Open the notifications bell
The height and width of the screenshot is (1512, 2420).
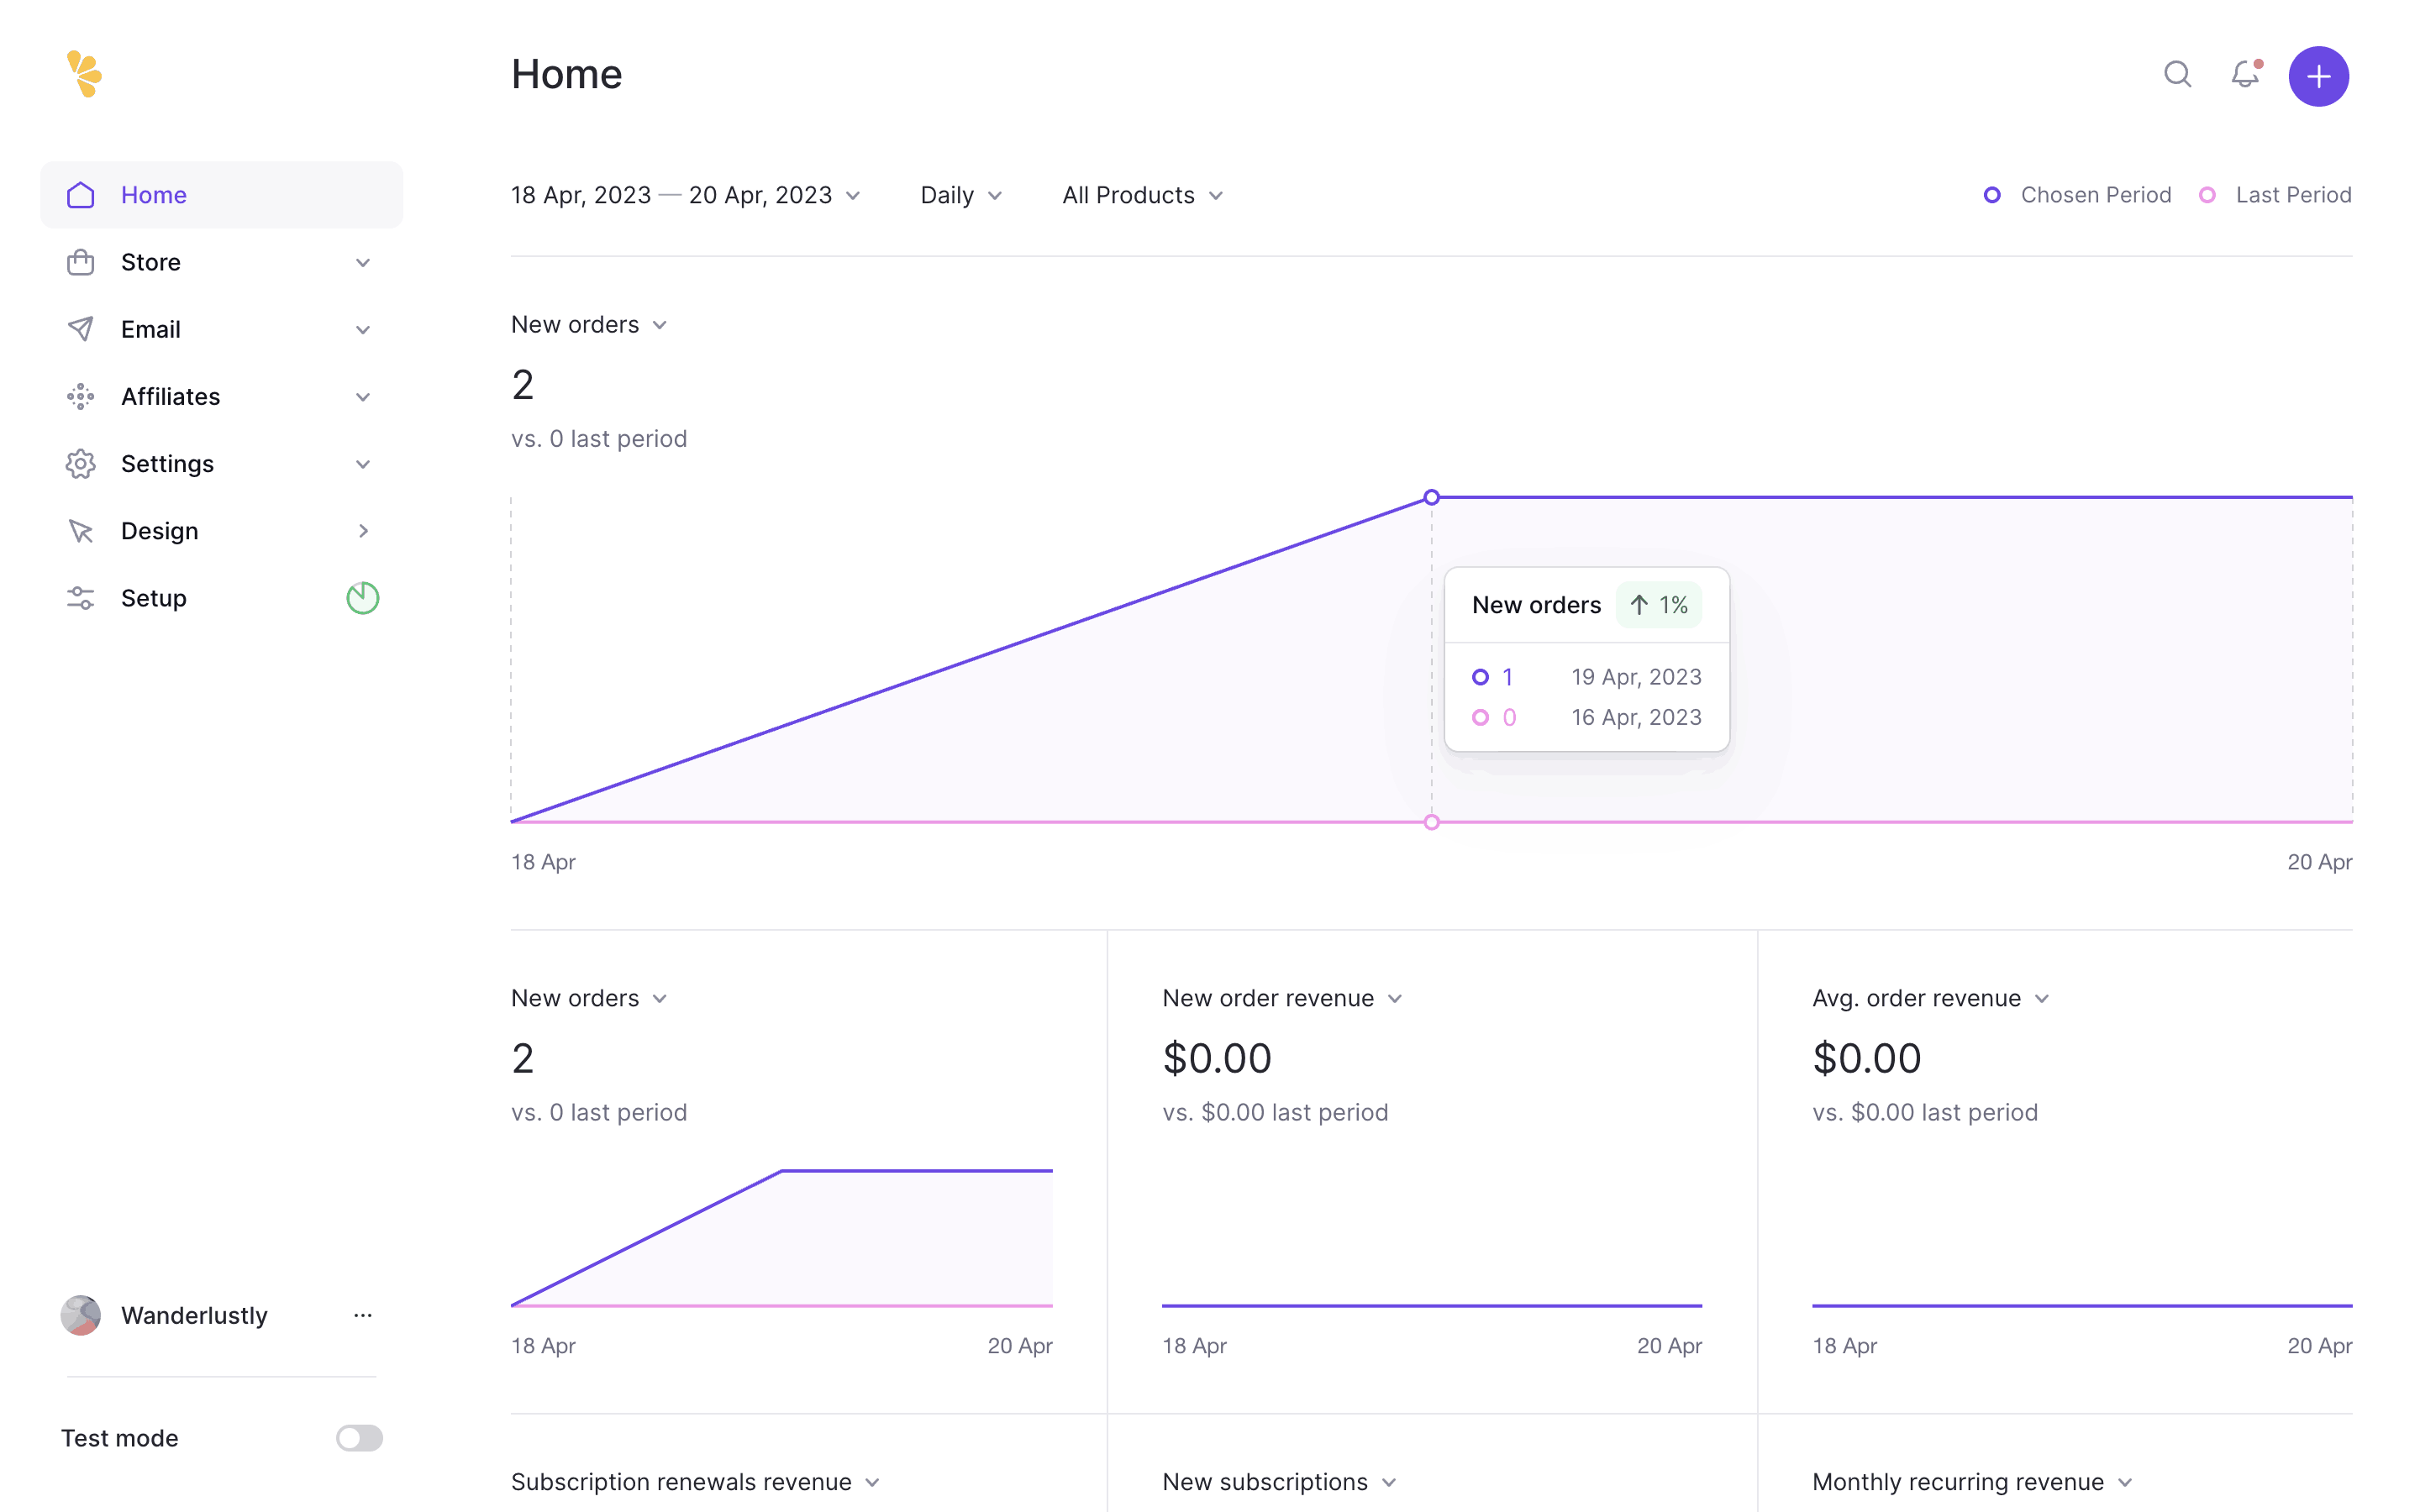(2245, 75)
